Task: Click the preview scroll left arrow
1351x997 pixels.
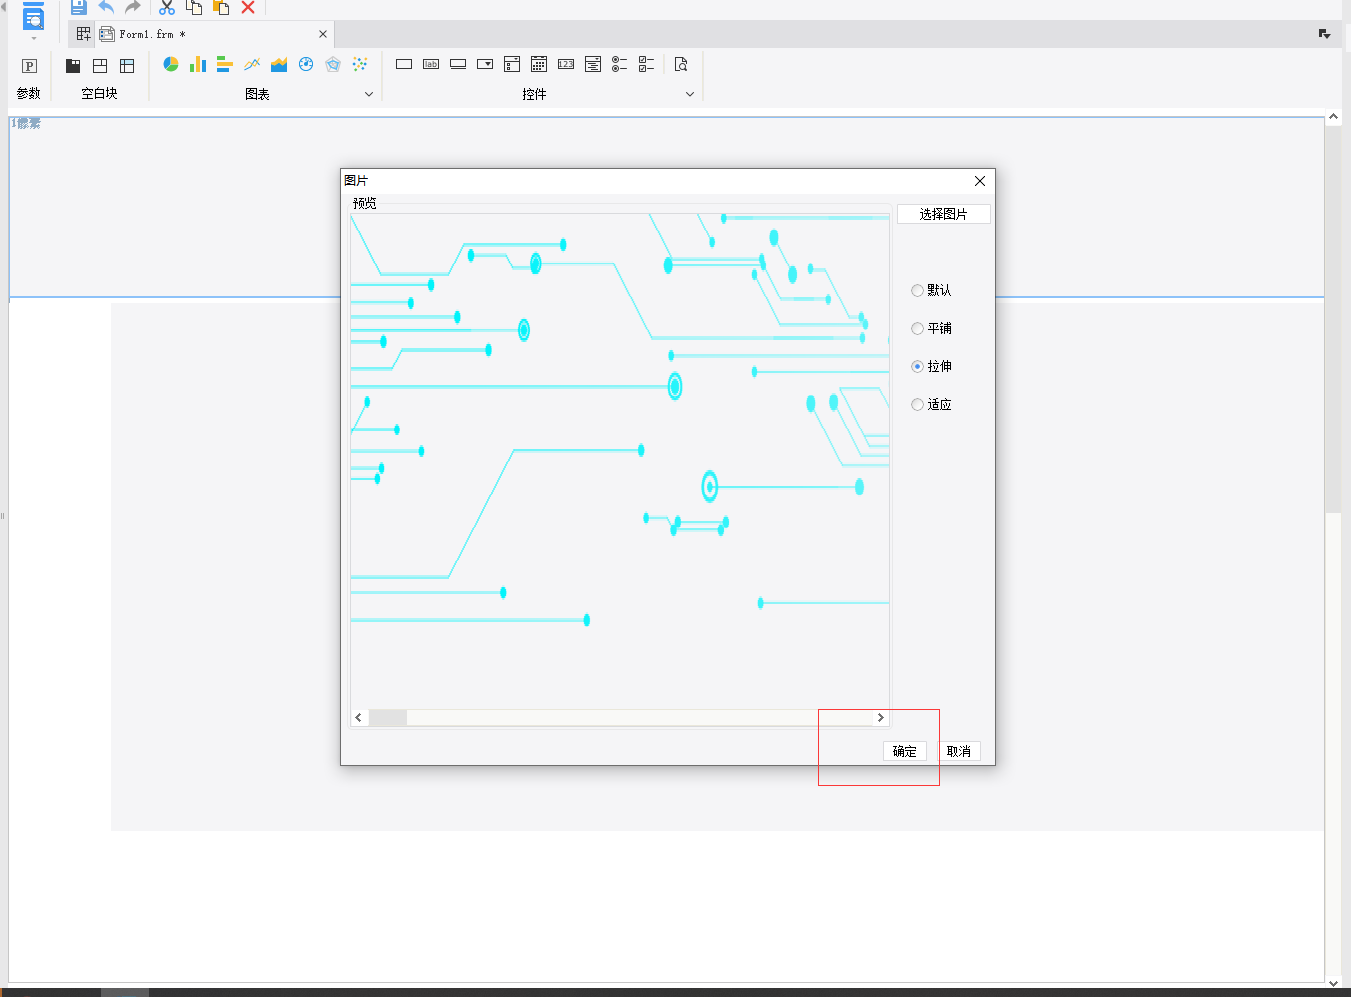Action: click(x=359, y=717)
